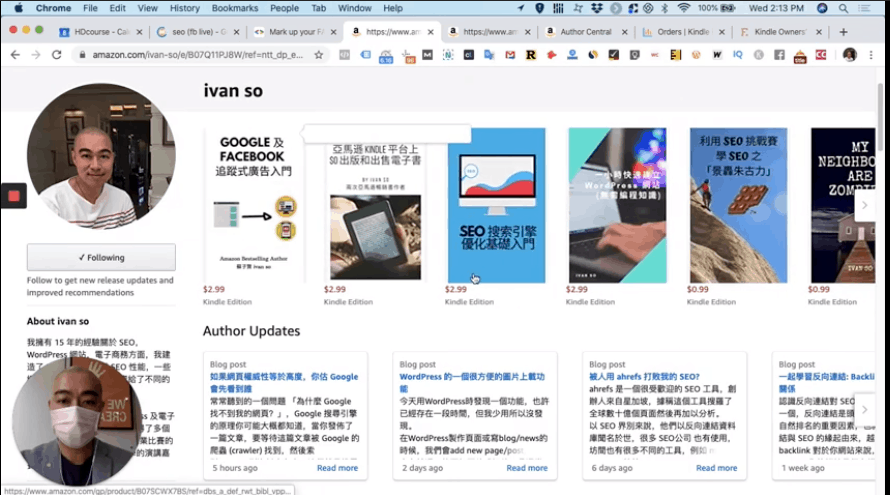Show next author updates with arrow
Viewport: 890px width, 495px height.
[864, 409]
